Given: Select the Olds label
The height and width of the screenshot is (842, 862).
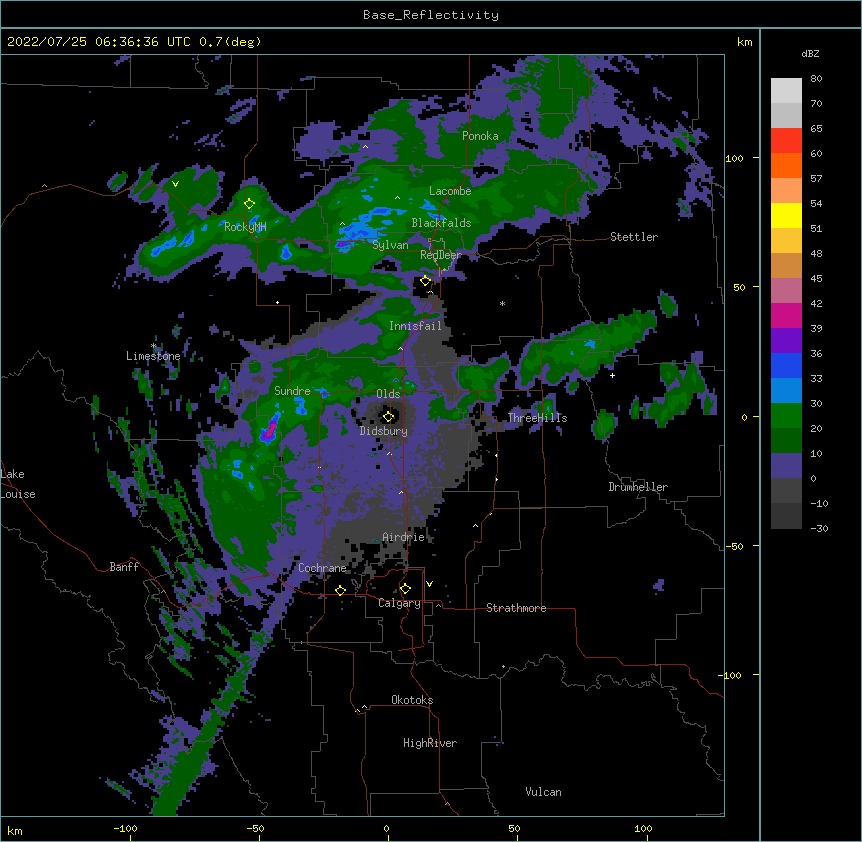Looking at the screenshot, I should (388, 394).
